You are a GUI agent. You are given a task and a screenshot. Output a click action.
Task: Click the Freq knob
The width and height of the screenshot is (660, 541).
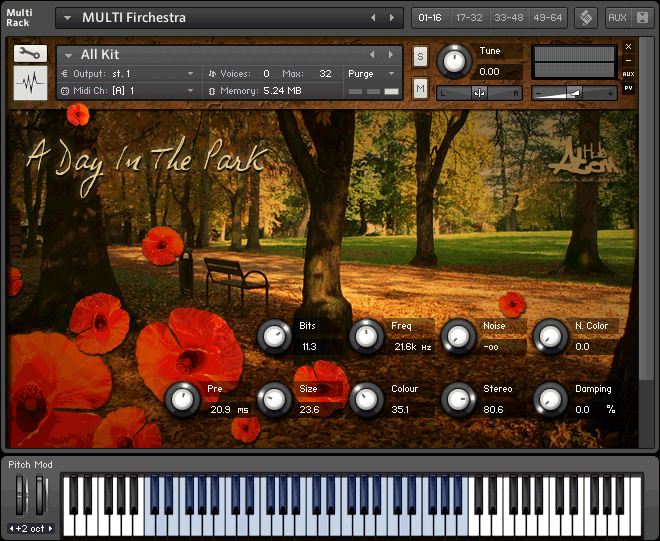[x=366, y=336]
